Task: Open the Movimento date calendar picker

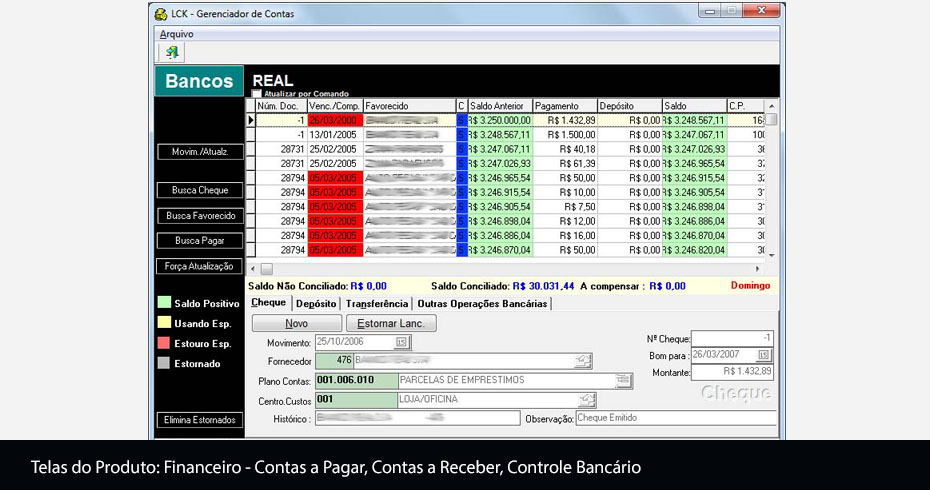Action: pos(401,342)
